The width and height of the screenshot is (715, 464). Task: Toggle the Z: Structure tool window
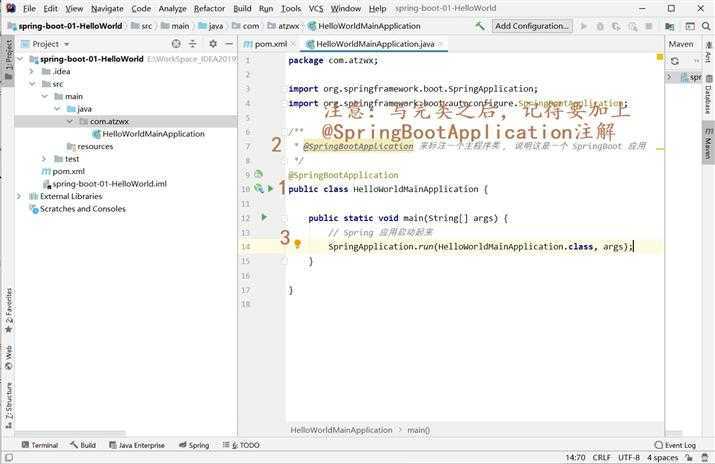tap(8, 405)
